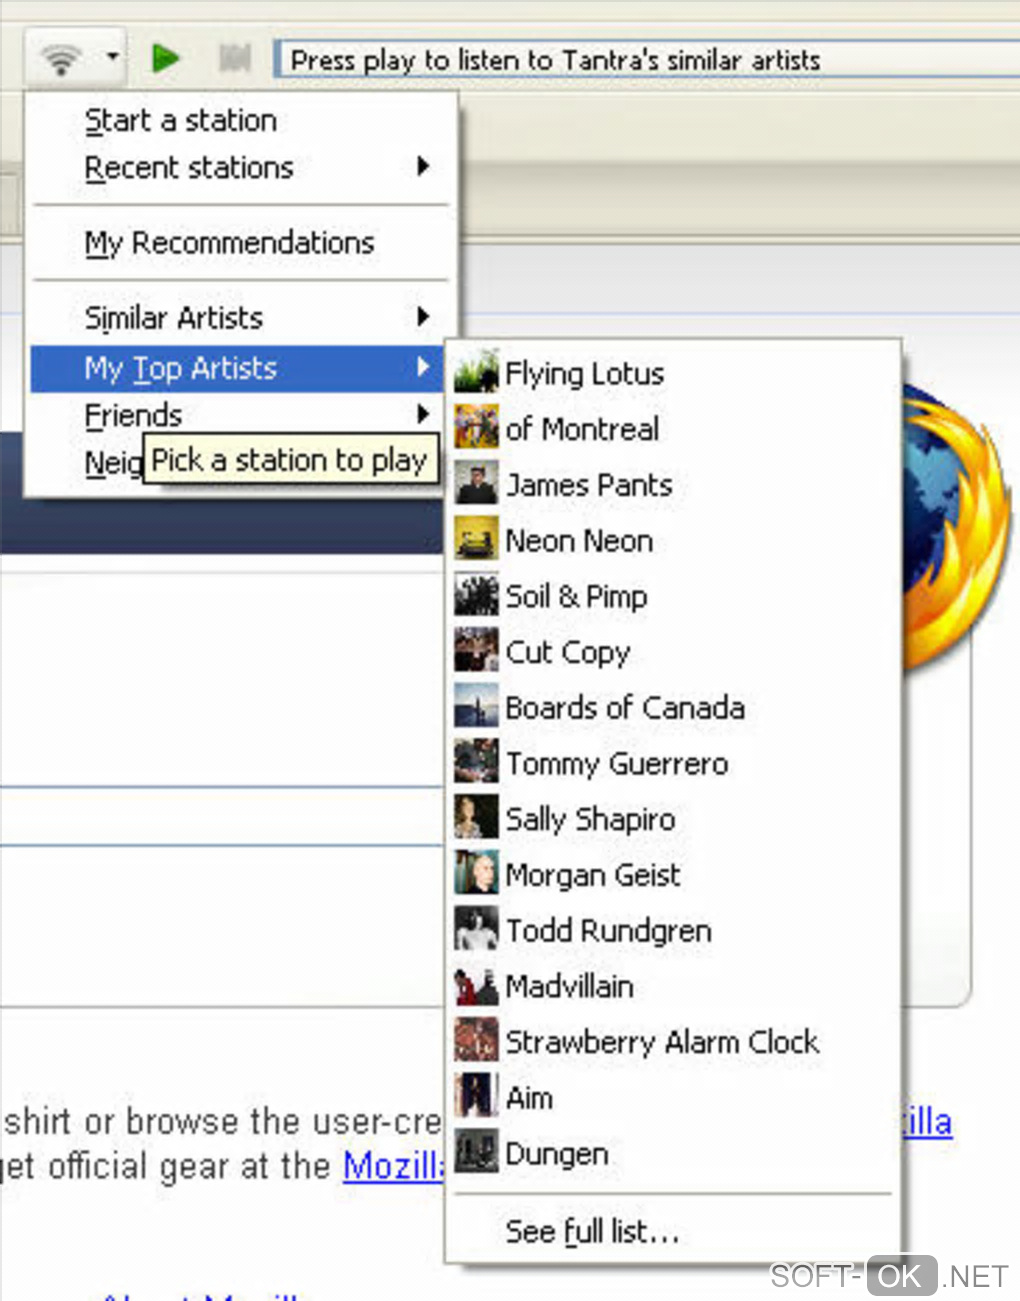The image size is (1020, 1301).
Task: Play the 'James Pants' station label
Action: click(x=589, y=486)
